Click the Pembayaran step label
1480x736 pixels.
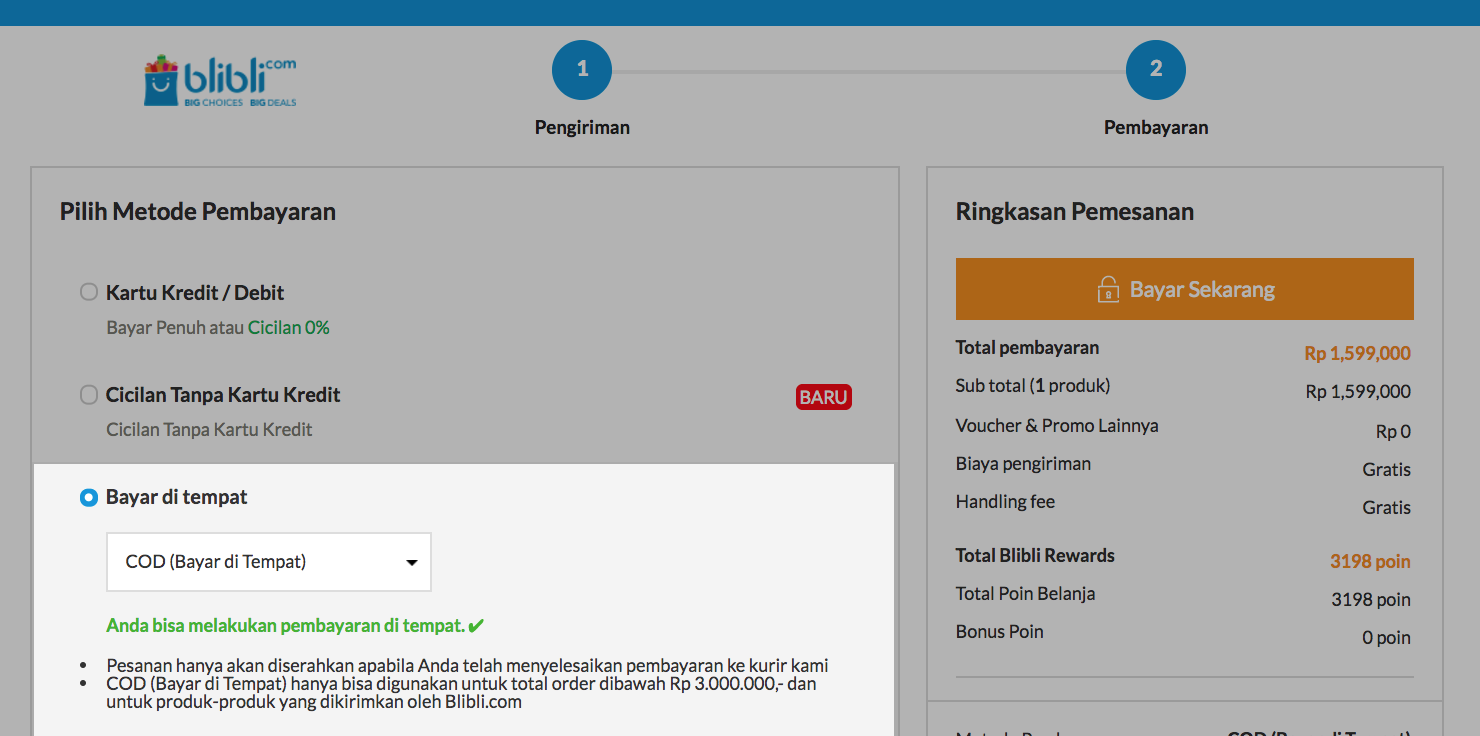pos(1155,127)
